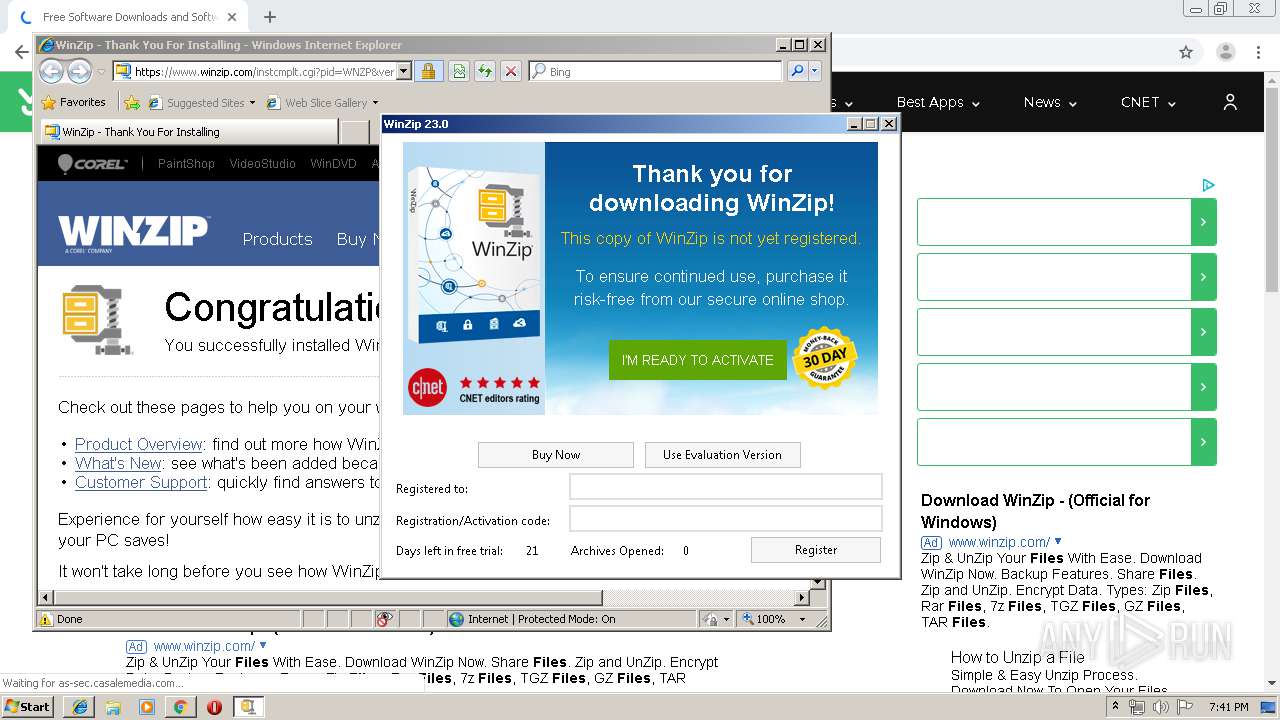The height and width of the screenshot is (720, 1280).
Task: Open the Chrome profile avatar
Action: [x=1225, y=53]
